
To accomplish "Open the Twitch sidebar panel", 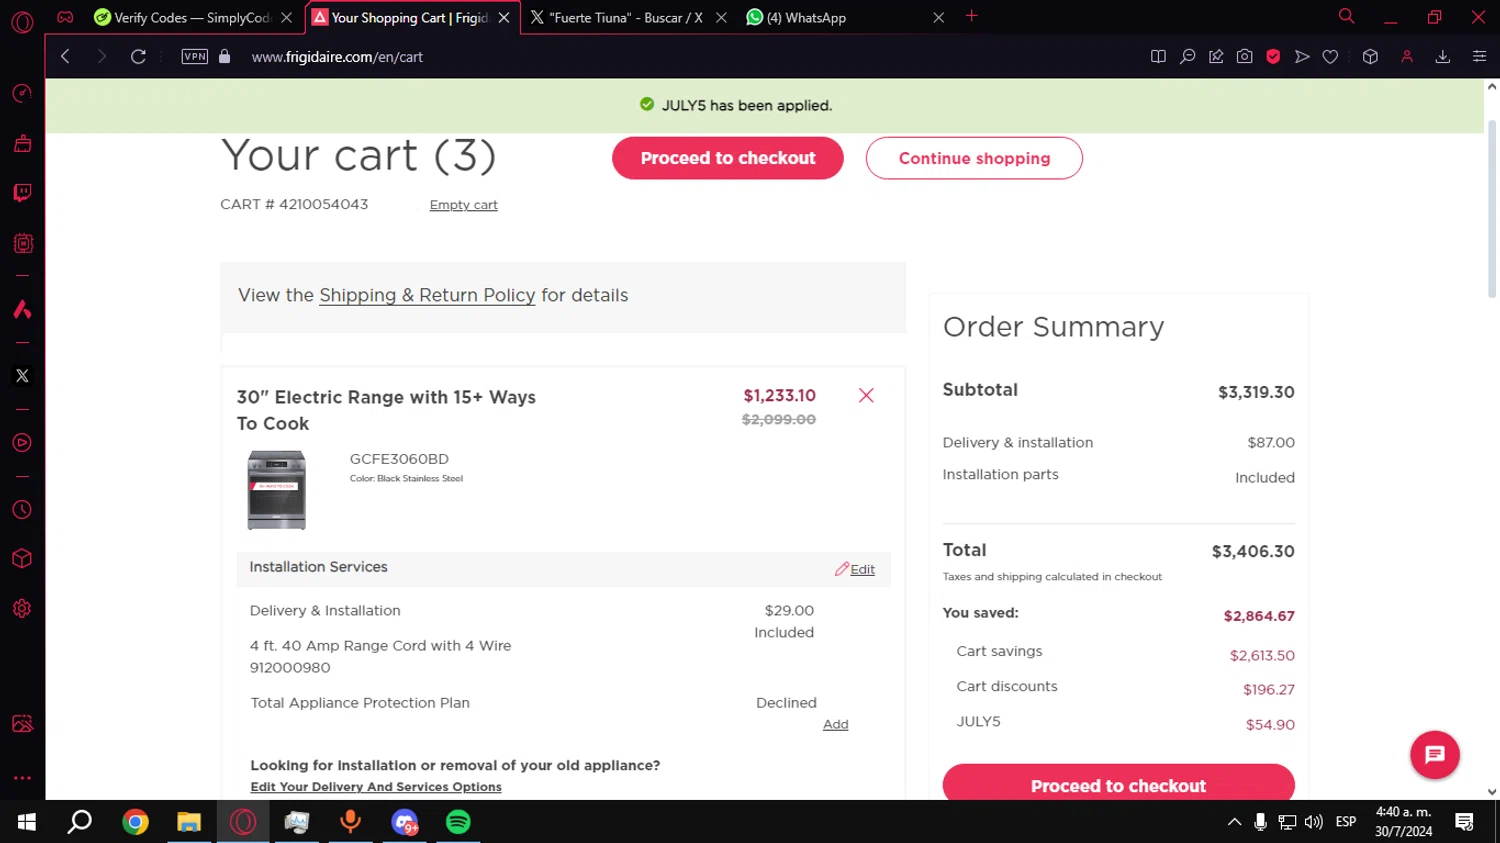I will [22, 193].
